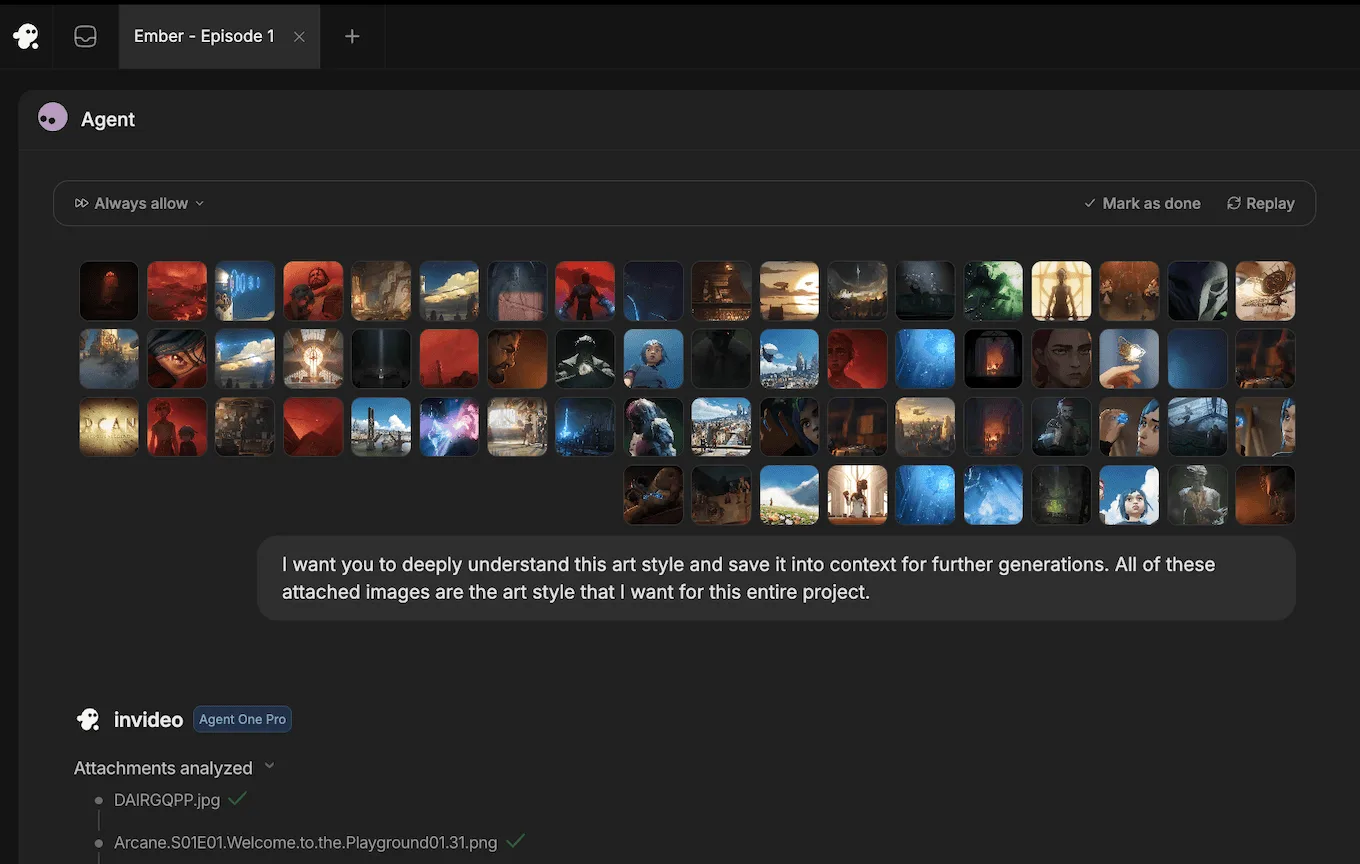1360x864 pixels.
Task: Click the Agent One Pro badge
Action: pyautogui.click(x=242, y=719)
